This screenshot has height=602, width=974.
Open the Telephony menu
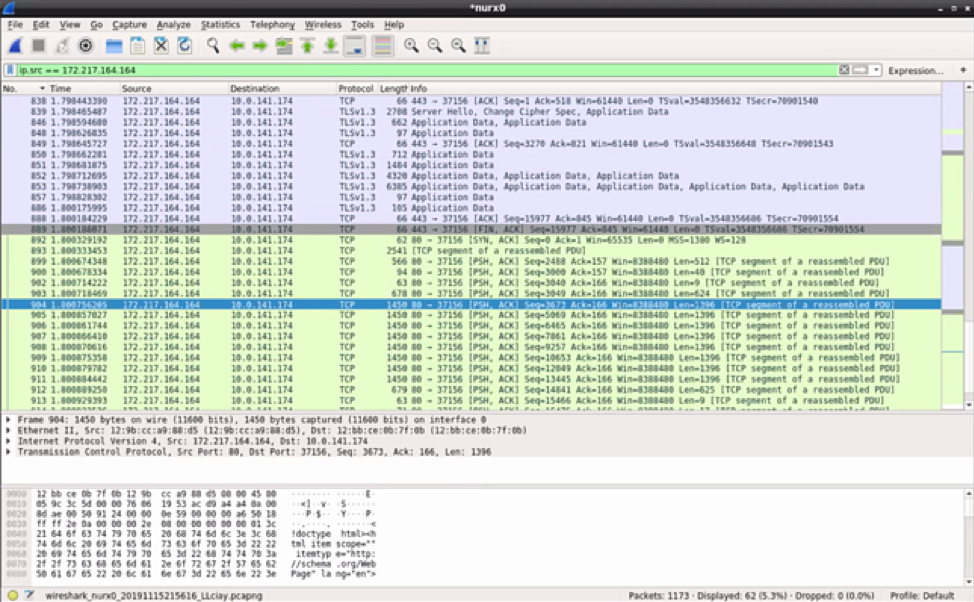pyautogui.click(x=272, y=25)
